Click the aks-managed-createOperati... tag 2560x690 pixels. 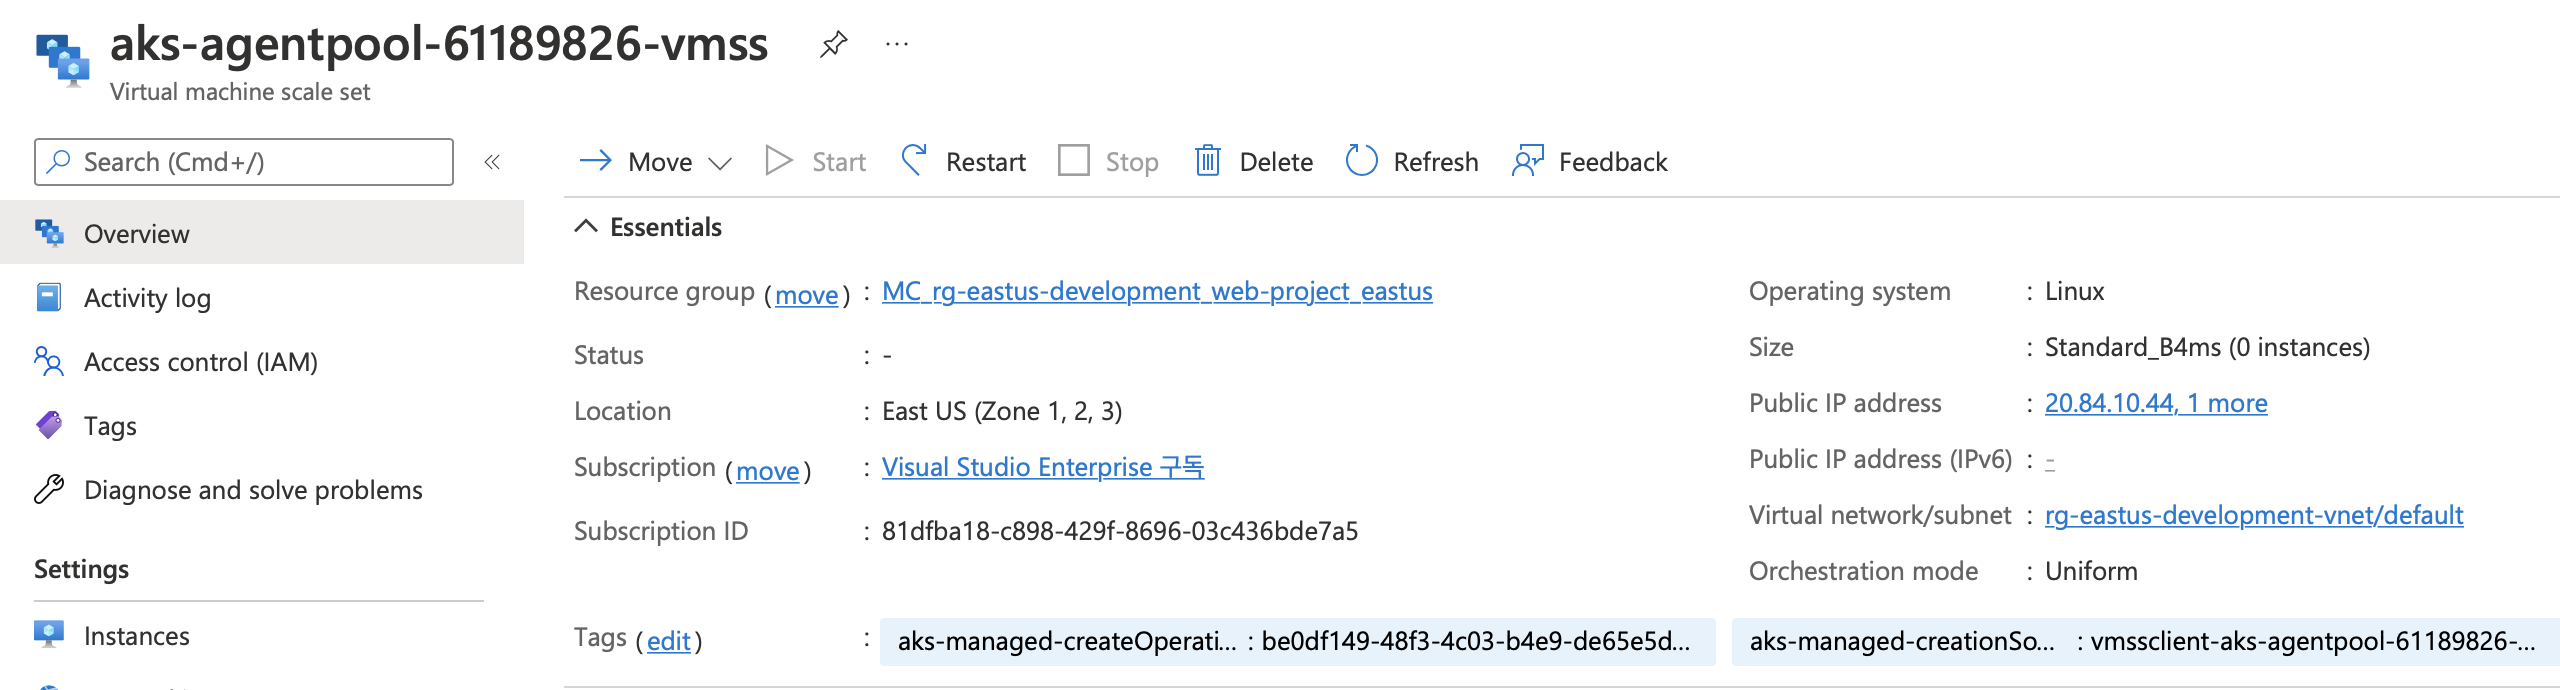(1297, 641)
